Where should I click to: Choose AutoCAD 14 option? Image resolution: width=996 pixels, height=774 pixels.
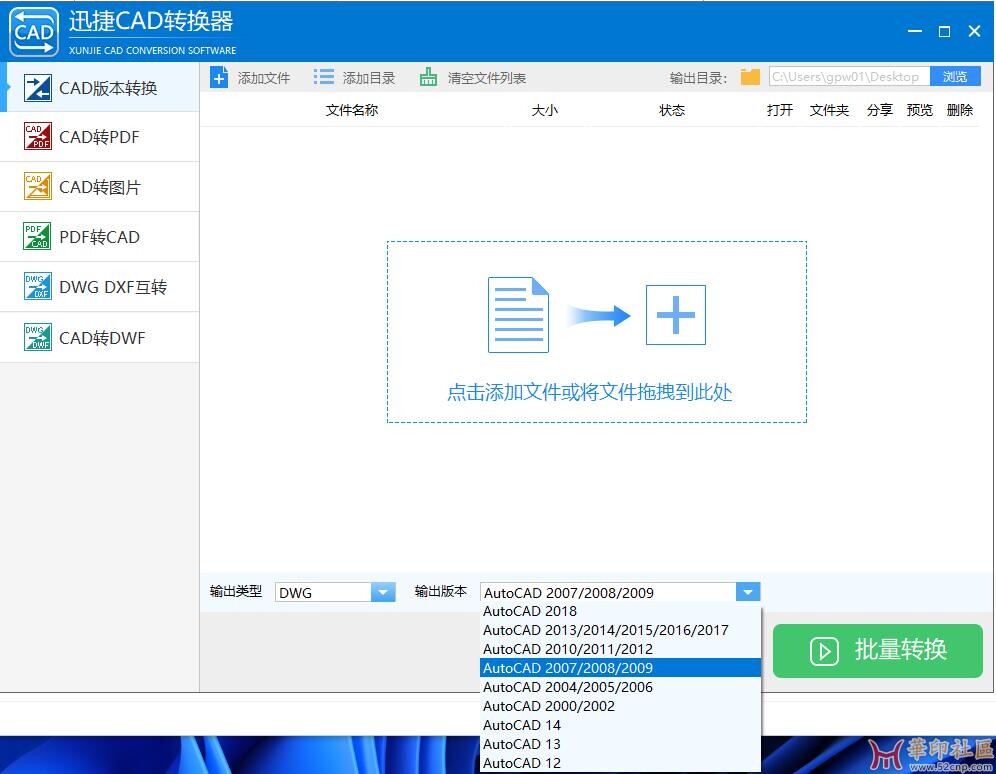coord(620,725)
